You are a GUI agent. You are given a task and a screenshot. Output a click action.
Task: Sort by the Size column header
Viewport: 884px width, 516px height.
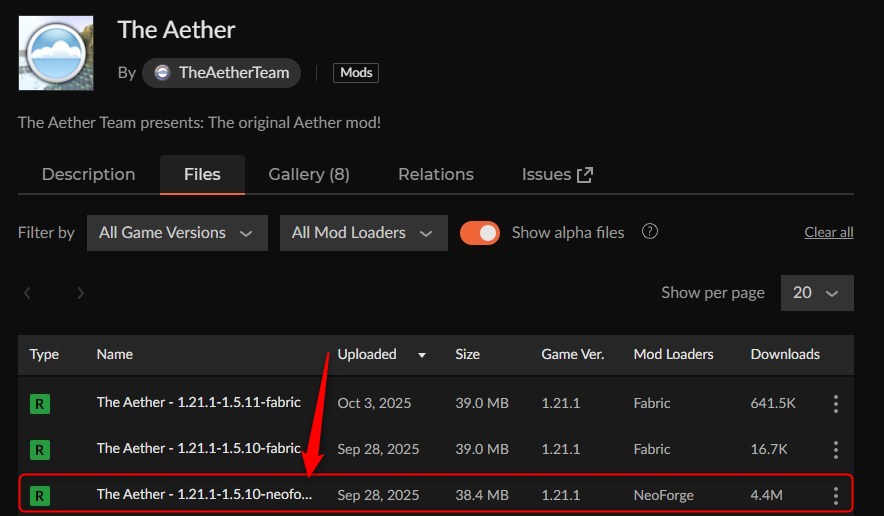467,354
